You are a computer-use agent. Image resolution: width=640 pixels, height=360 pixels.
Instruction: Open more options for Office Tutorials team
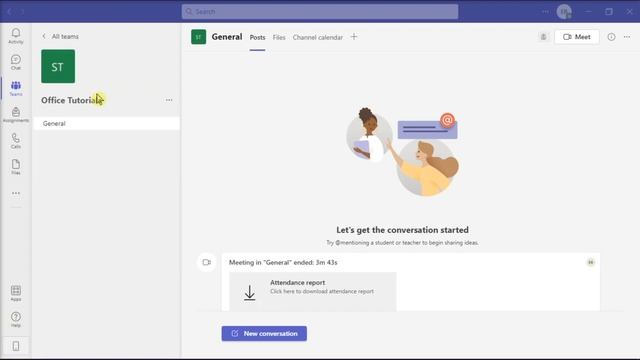[x=169, y=100]
